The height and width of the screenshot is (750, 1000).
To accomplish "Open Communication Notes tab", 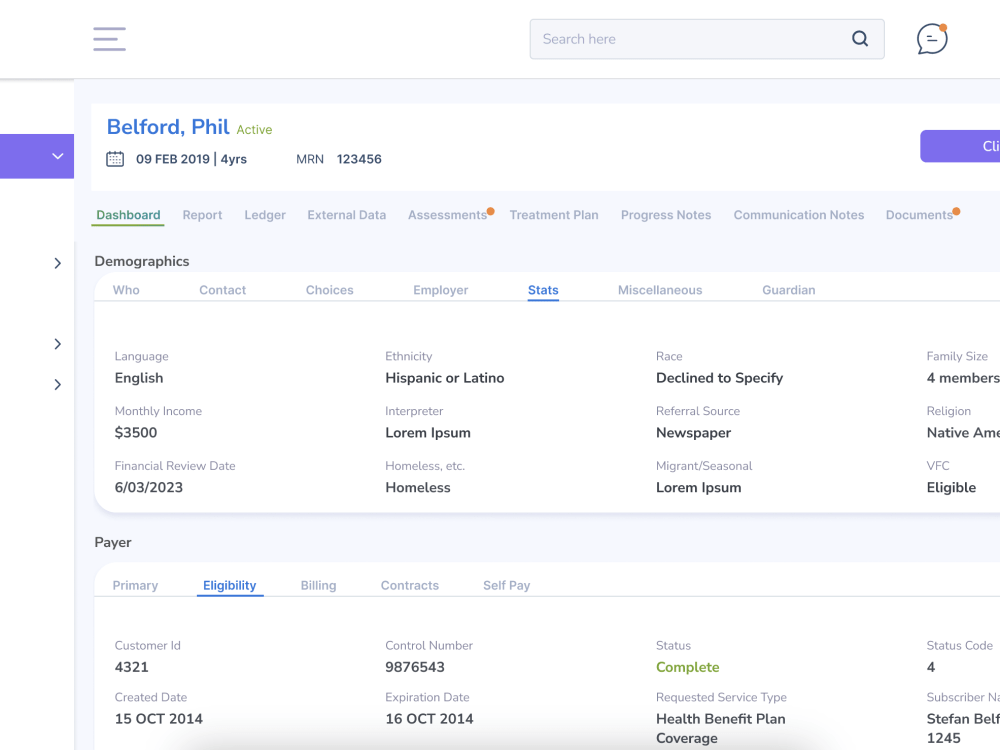I will click(x=798, y=215).
